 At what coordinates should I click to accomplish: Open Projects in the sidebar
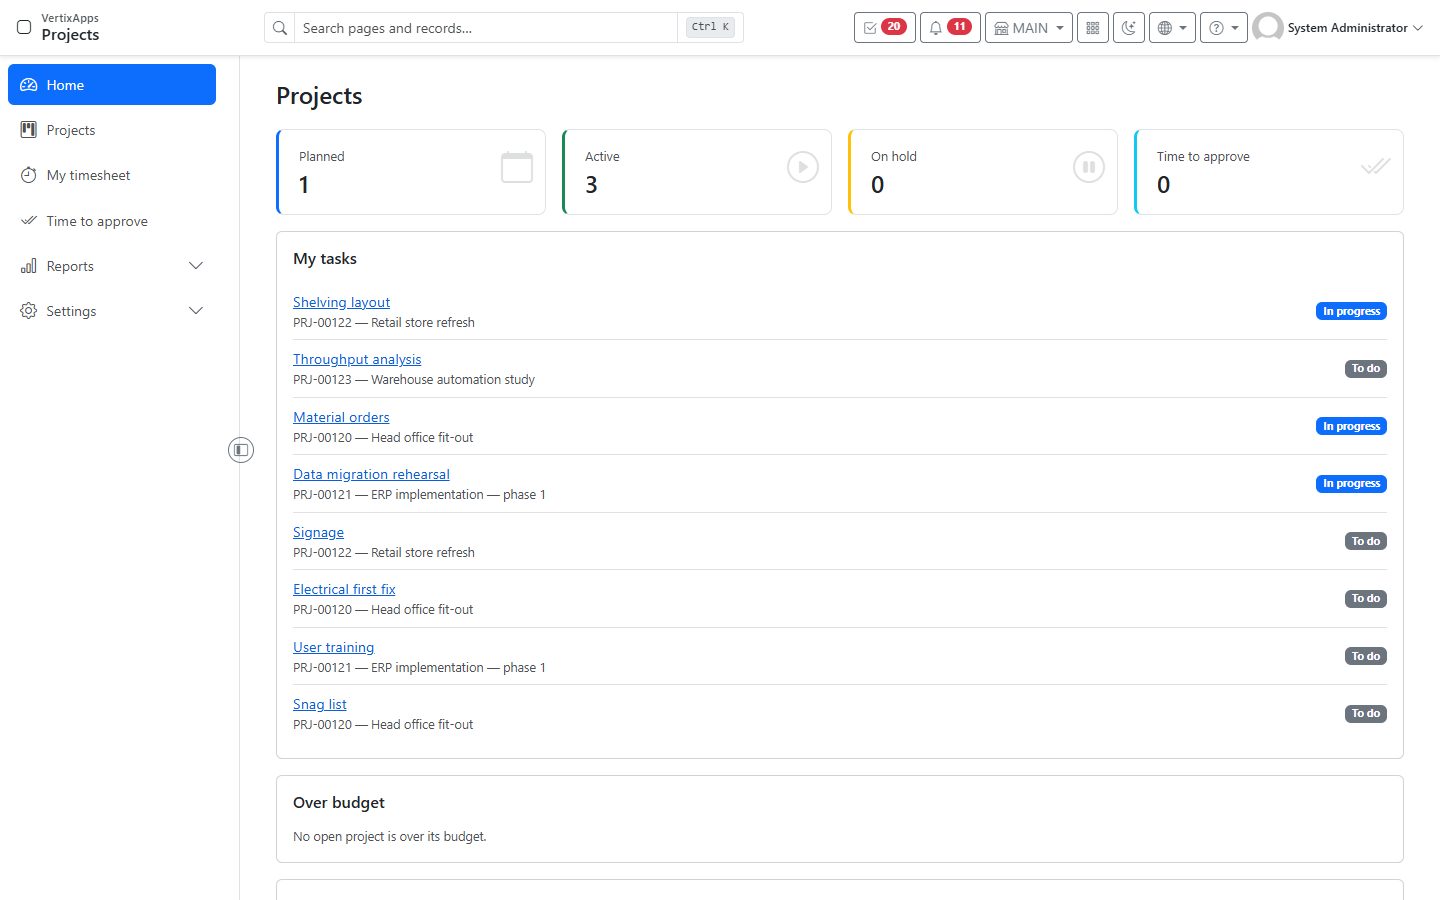(x=112, y=130)
